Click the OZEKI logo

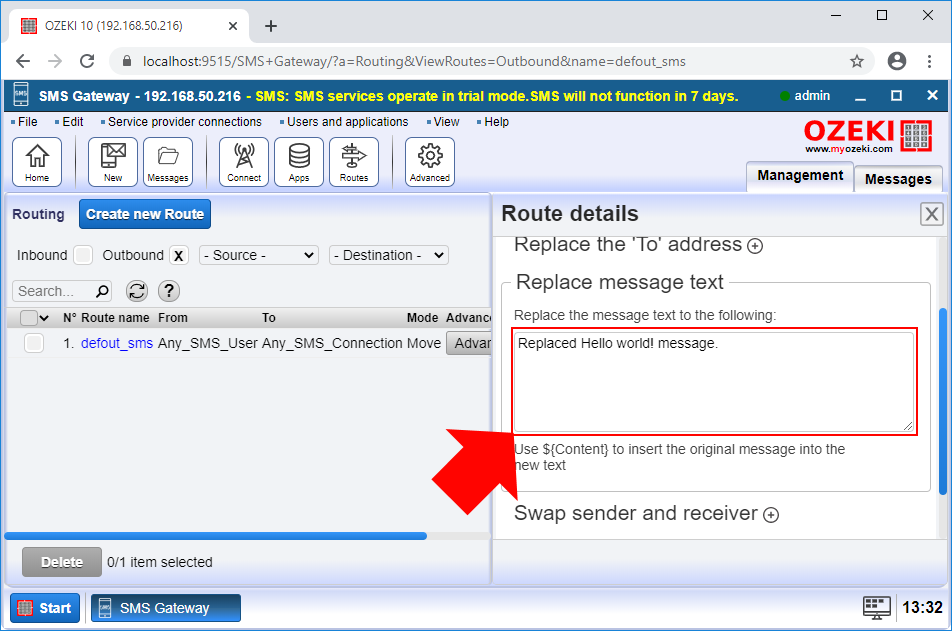pos(868,136)
